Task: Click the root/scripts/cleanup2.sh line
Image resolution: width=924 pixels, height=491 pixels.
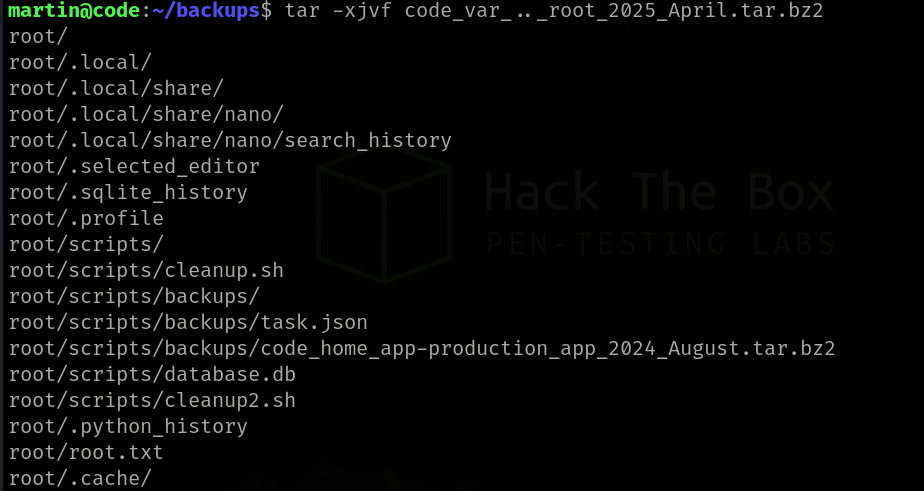Action: point(152,400)
